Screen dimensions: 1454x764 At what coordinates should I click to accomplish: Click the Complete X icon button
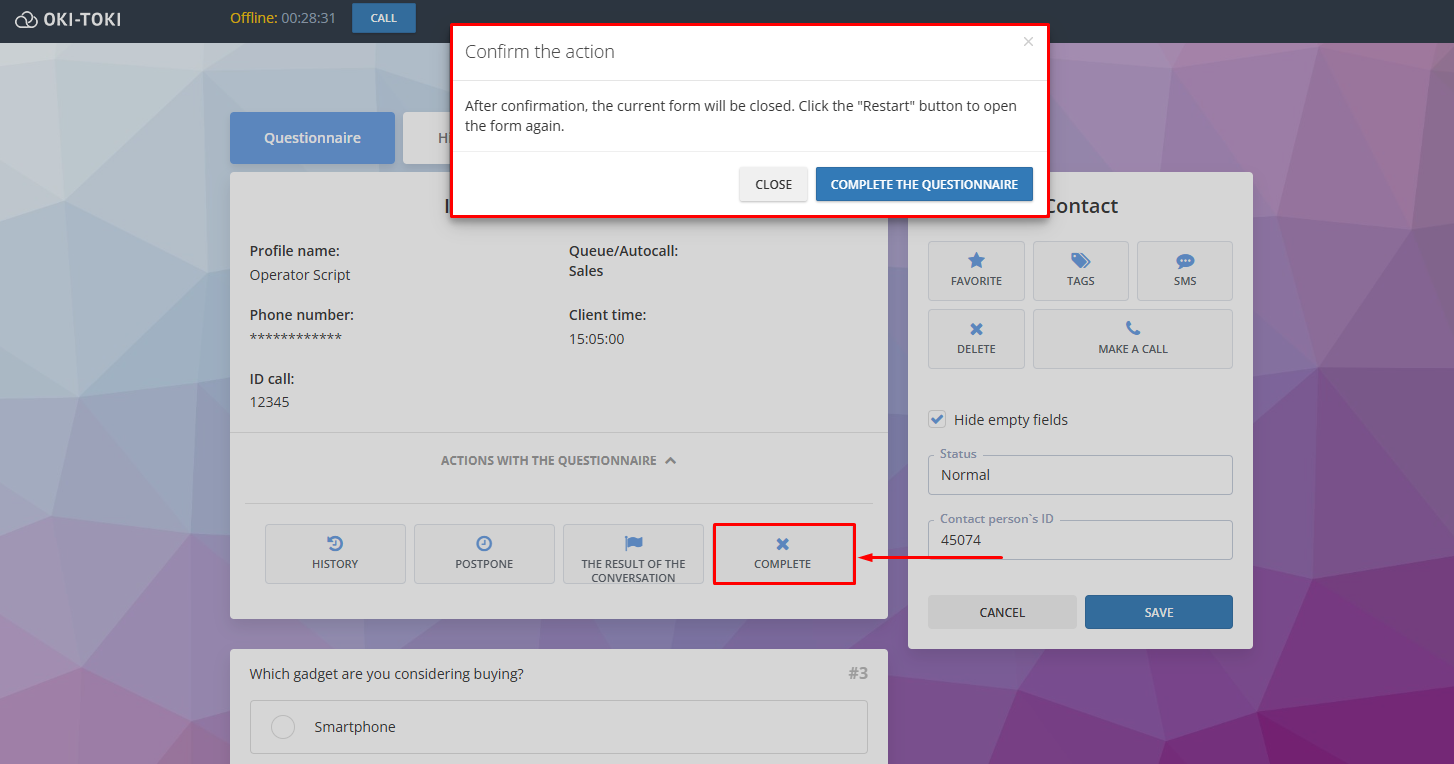point(783,553)
